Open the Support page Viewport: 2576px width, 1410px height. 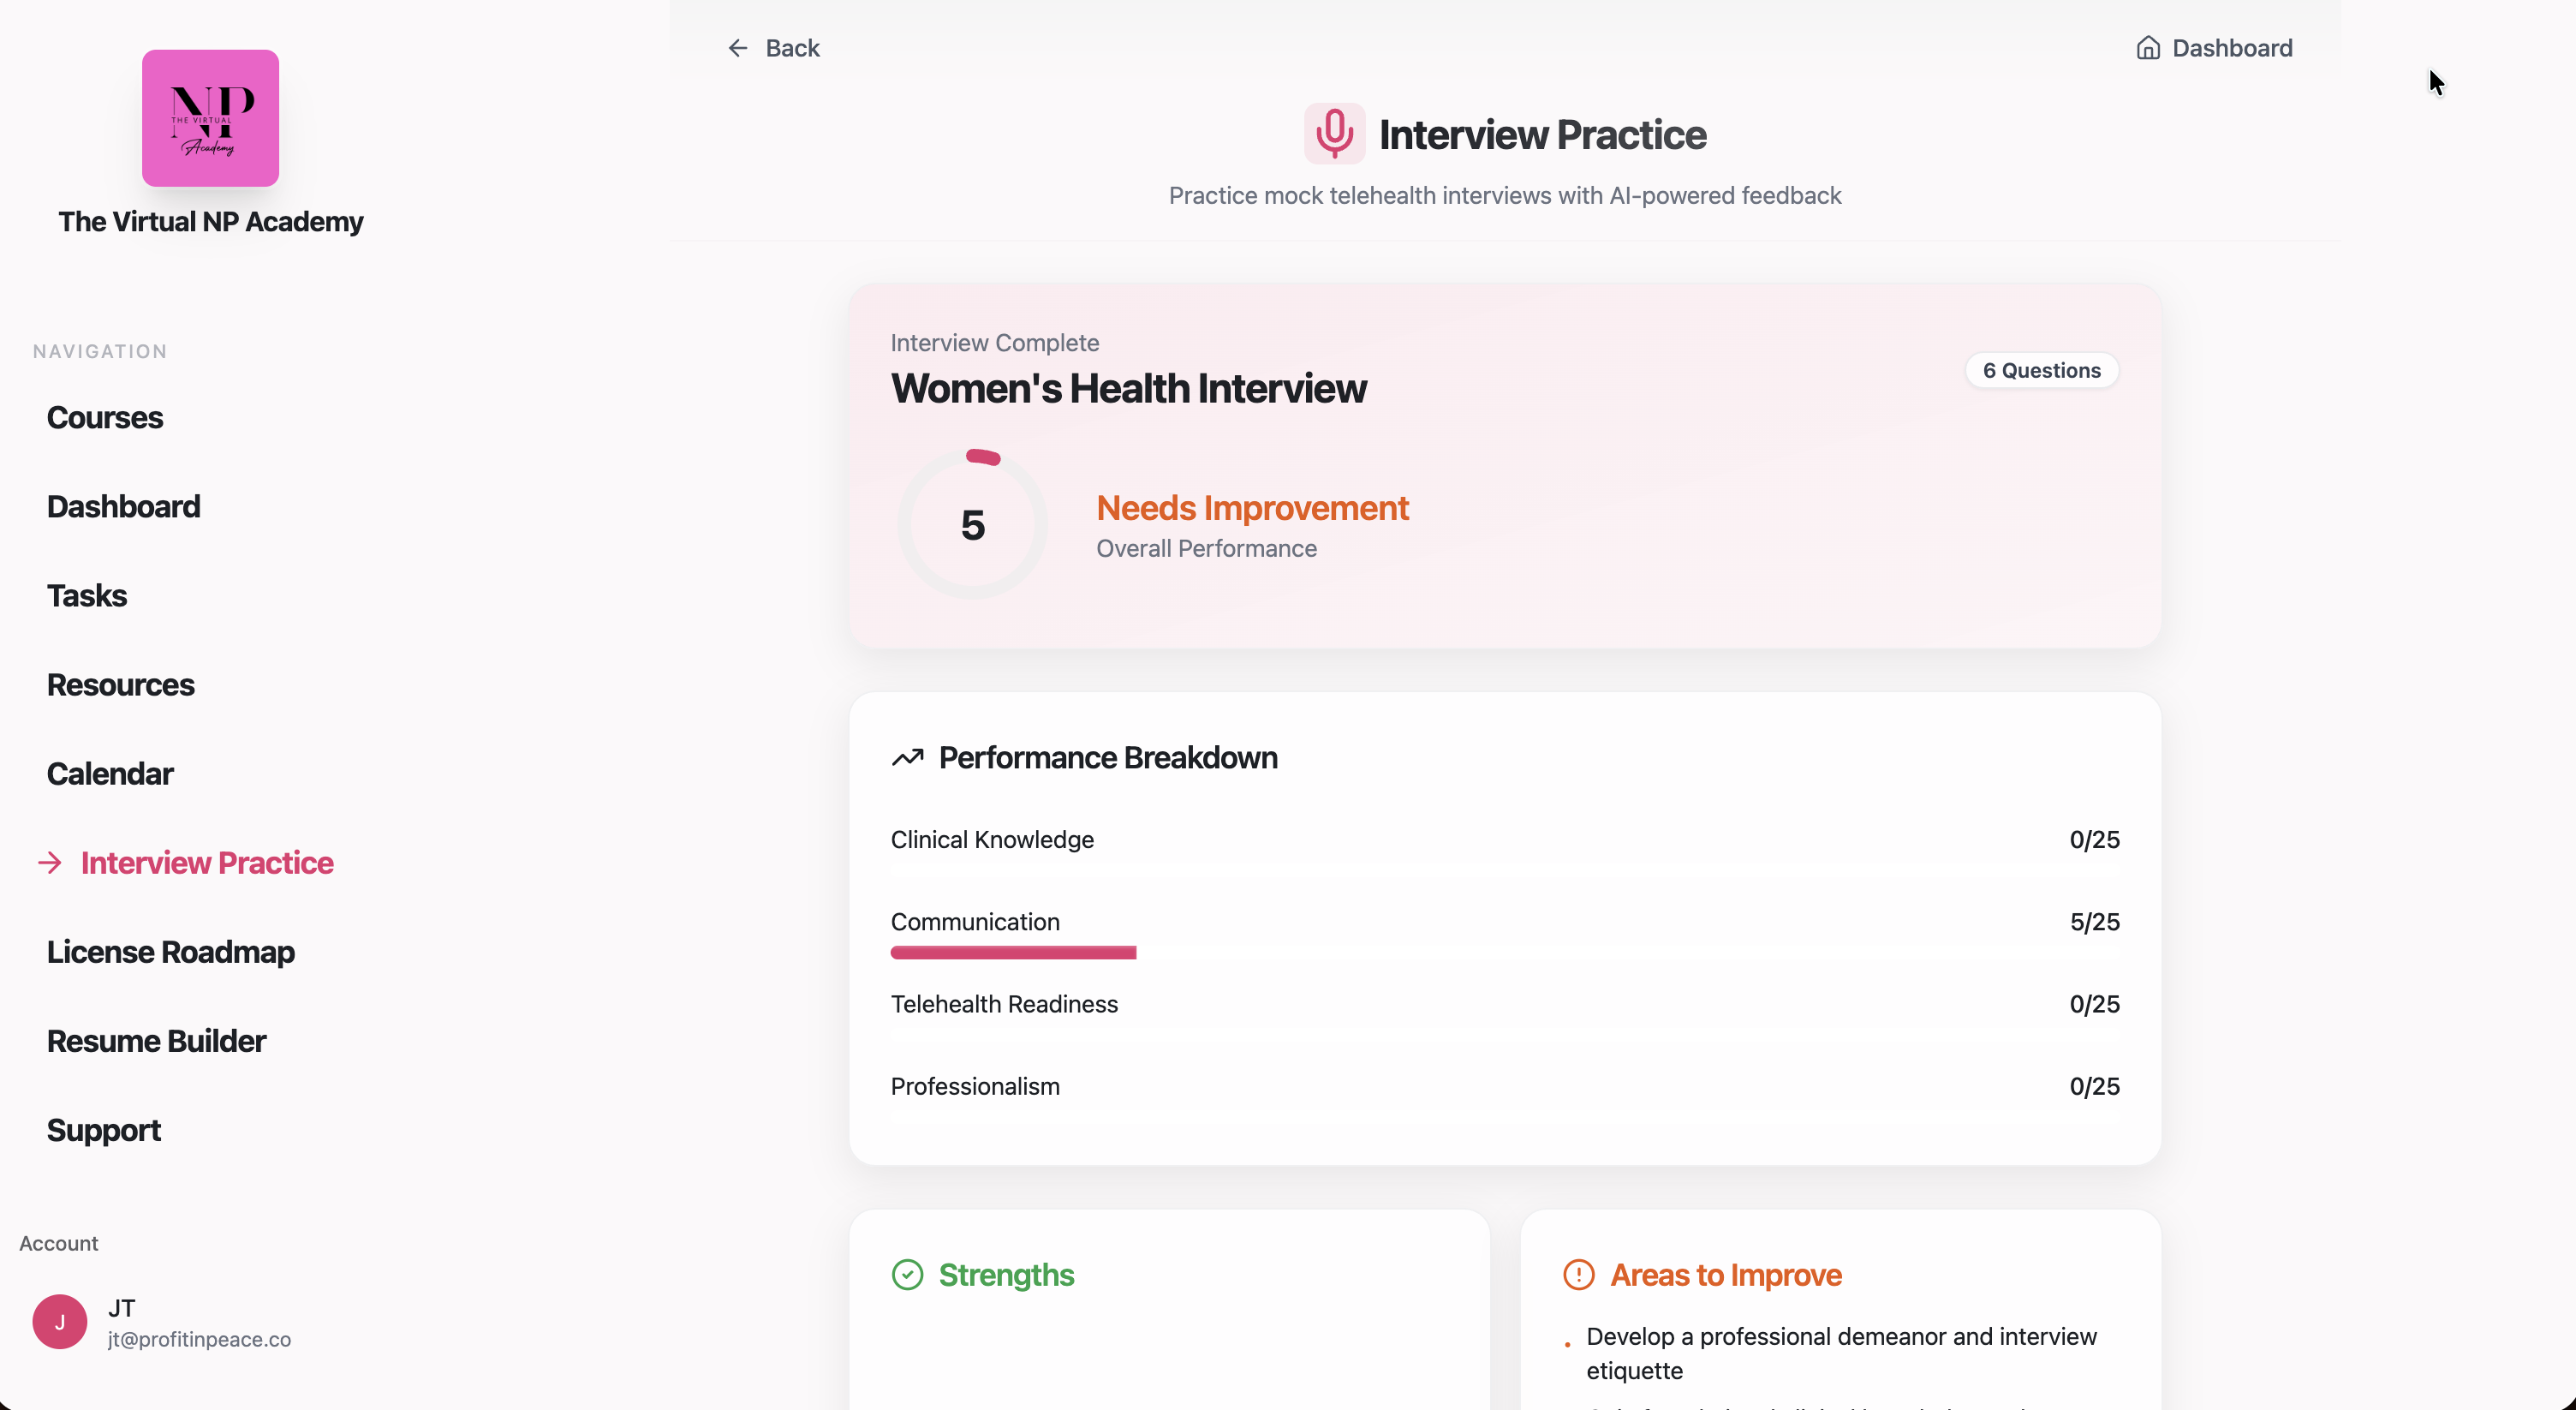104,1130
